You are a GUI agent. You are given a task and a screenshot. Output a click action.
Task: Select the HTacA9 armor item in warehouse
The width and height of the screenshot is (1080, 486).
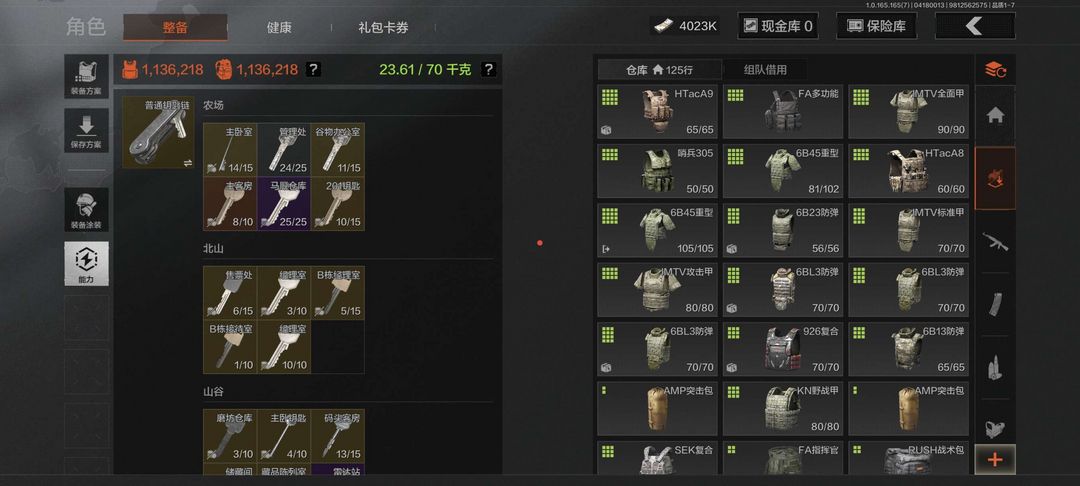pos(657,112)
